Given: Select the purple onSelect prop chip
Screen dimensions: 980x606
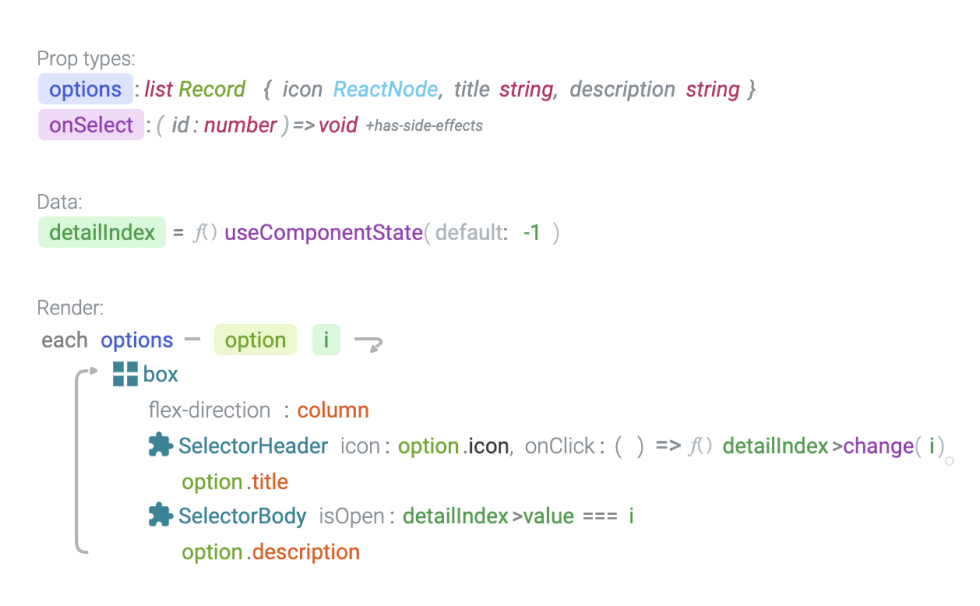Looking at the screenshot, I should [x=91, y=125].
